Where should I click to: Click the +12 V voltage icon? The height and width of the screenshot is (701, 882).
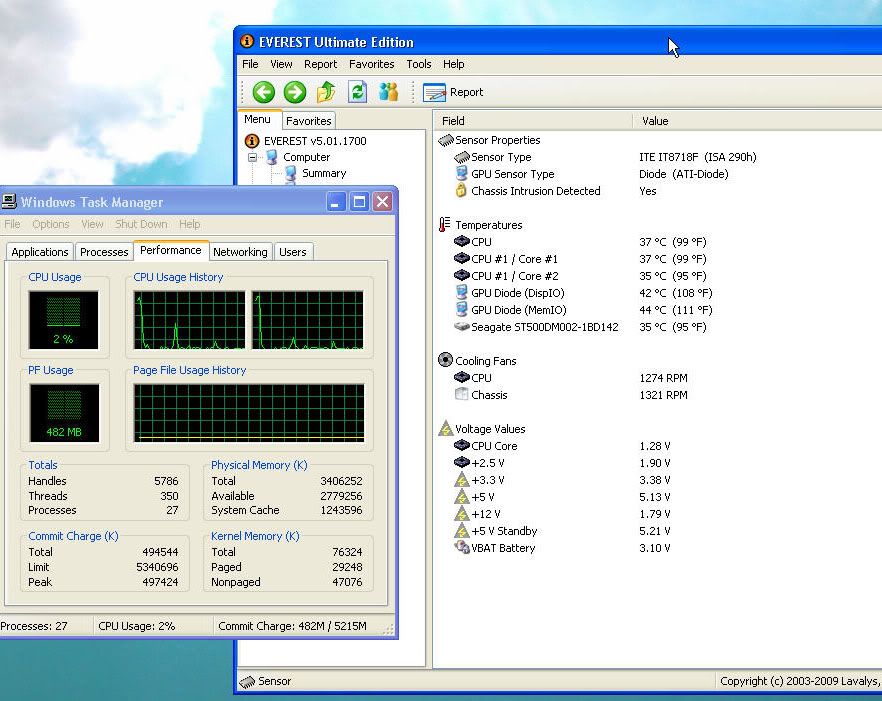(461, 514)
